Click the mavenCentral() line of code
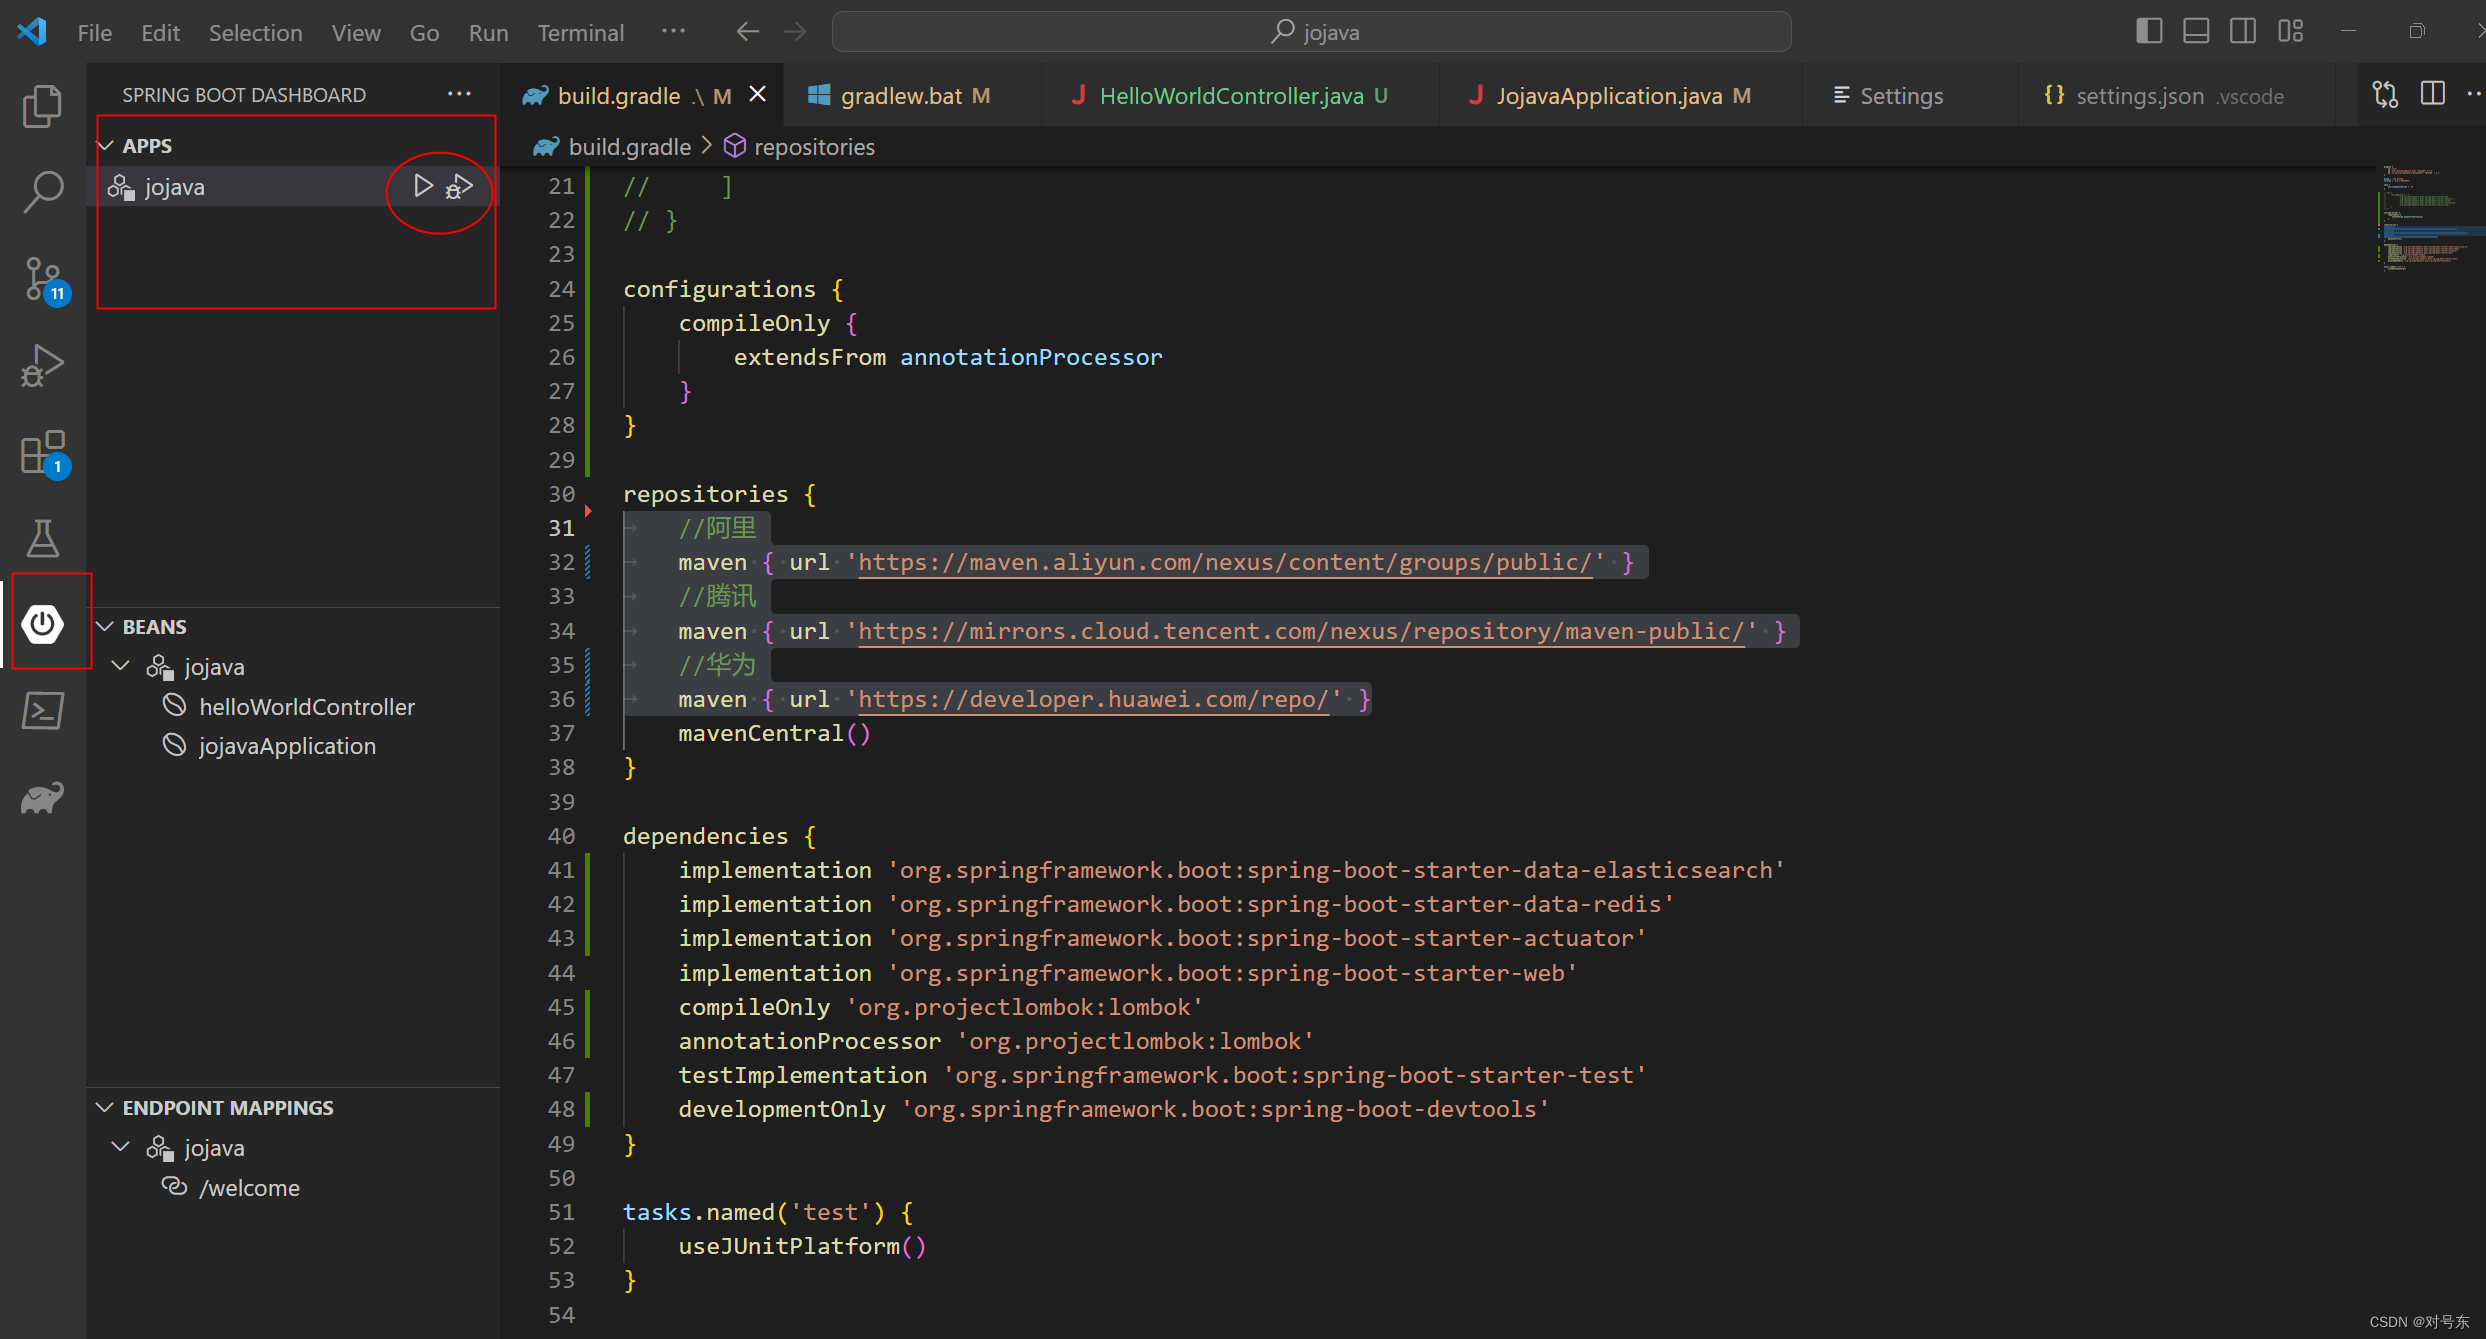2486x1339 pixels. (x=775, y=733)
